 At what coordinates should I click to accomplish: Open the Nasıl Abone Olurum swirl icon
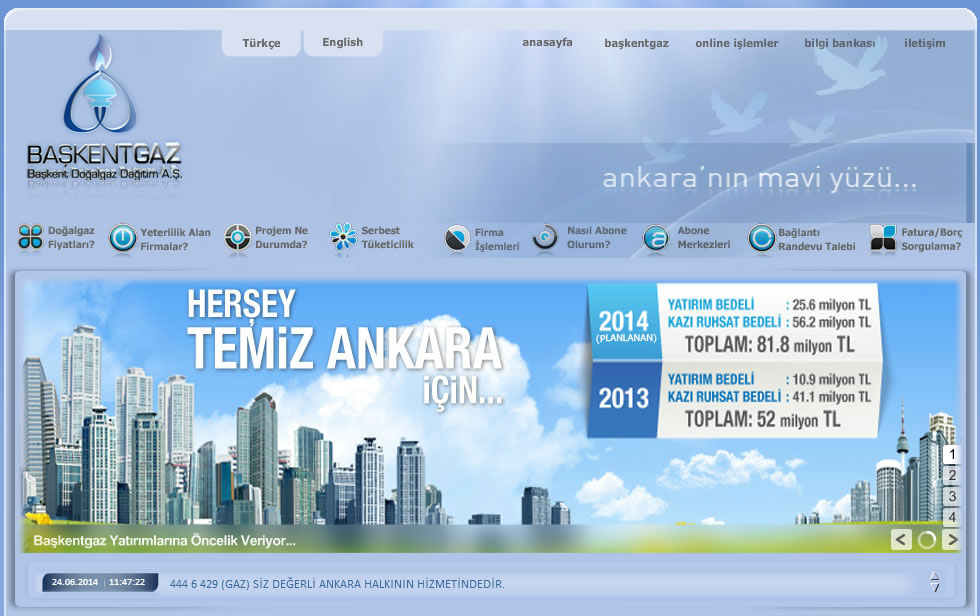click(x=545, y=237)
